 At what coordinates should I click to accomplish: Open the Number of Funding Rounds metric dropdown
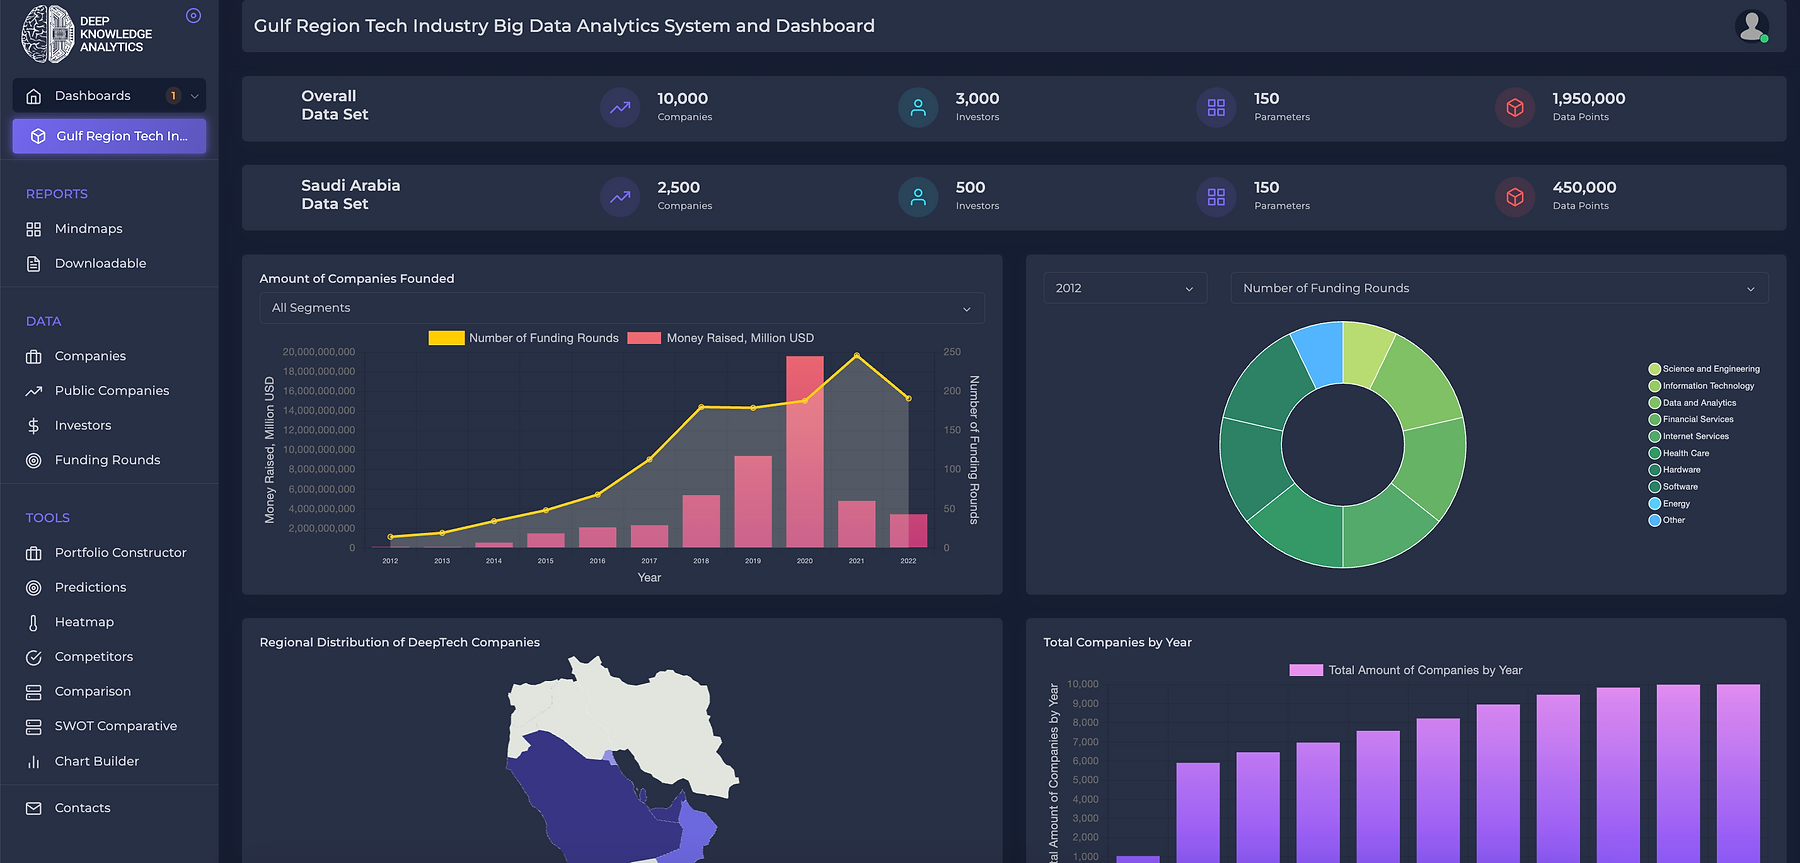pos(1499,288)
